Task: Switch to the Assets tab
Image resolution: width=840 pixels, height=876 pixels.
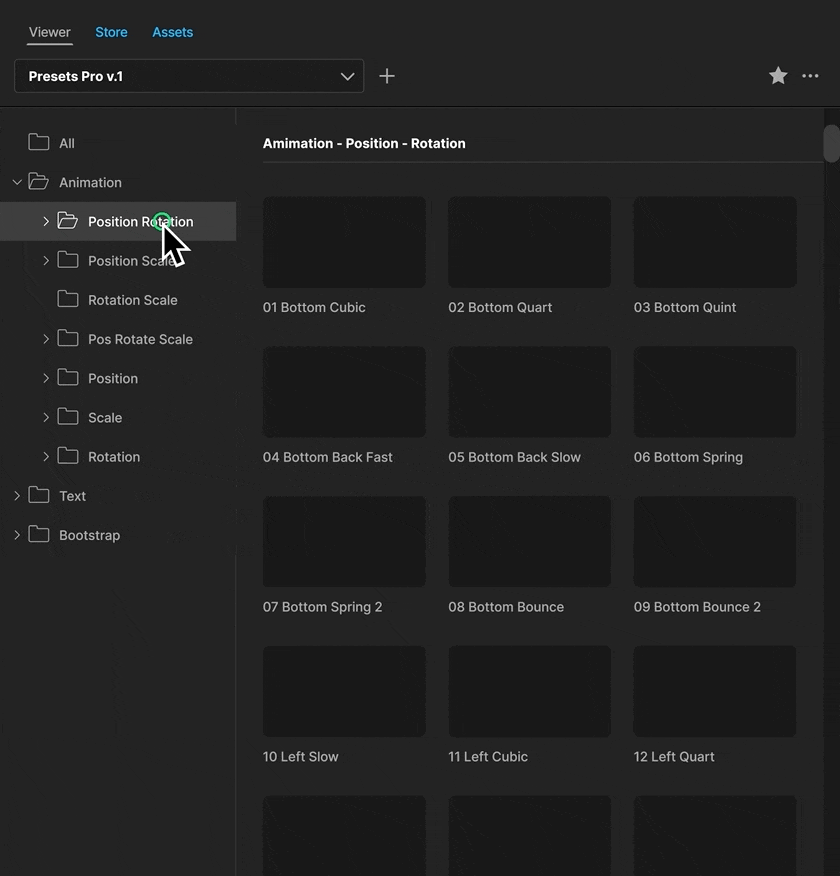Action: [172, 32]
